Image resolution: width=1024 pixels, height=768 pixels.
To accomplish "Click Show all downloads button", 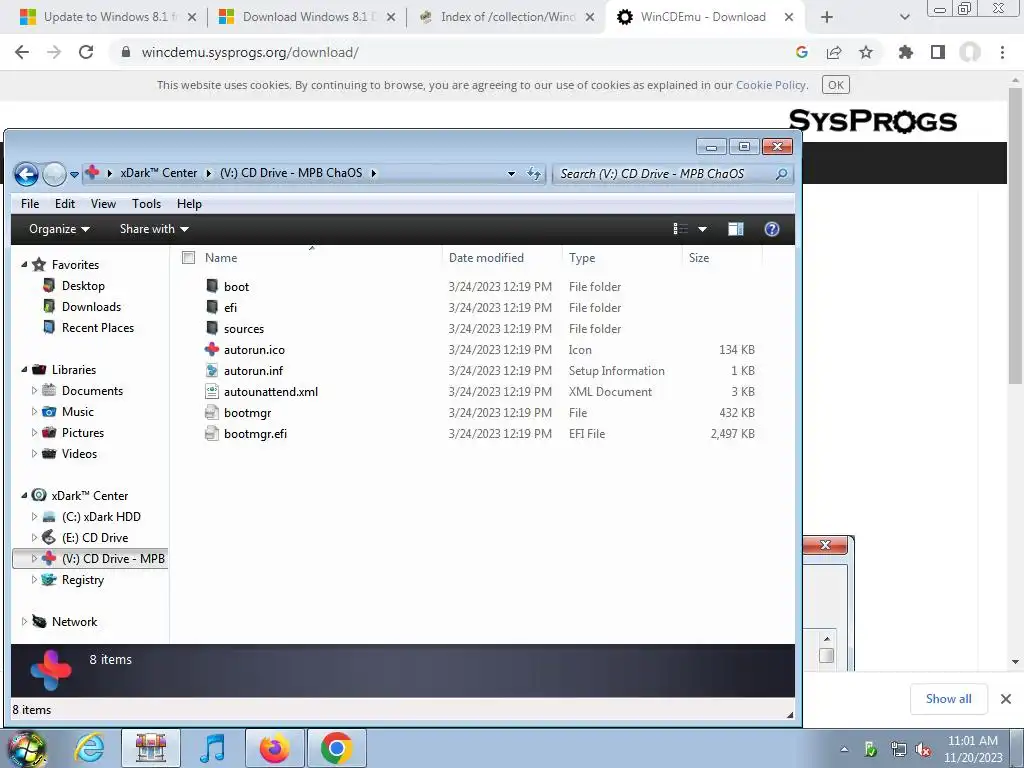I will 948,699.
